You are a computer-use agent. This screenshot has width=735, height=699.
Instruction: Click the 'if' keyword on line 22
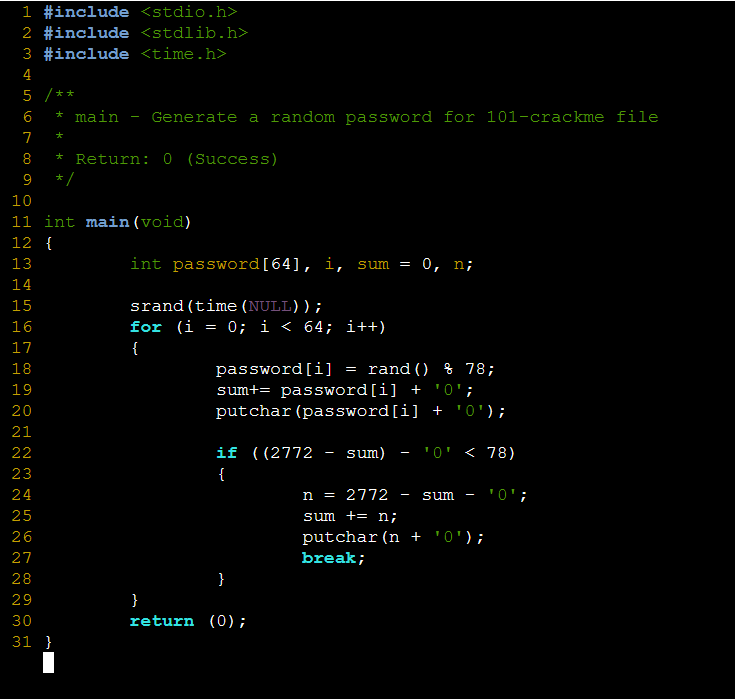(226, 453)
